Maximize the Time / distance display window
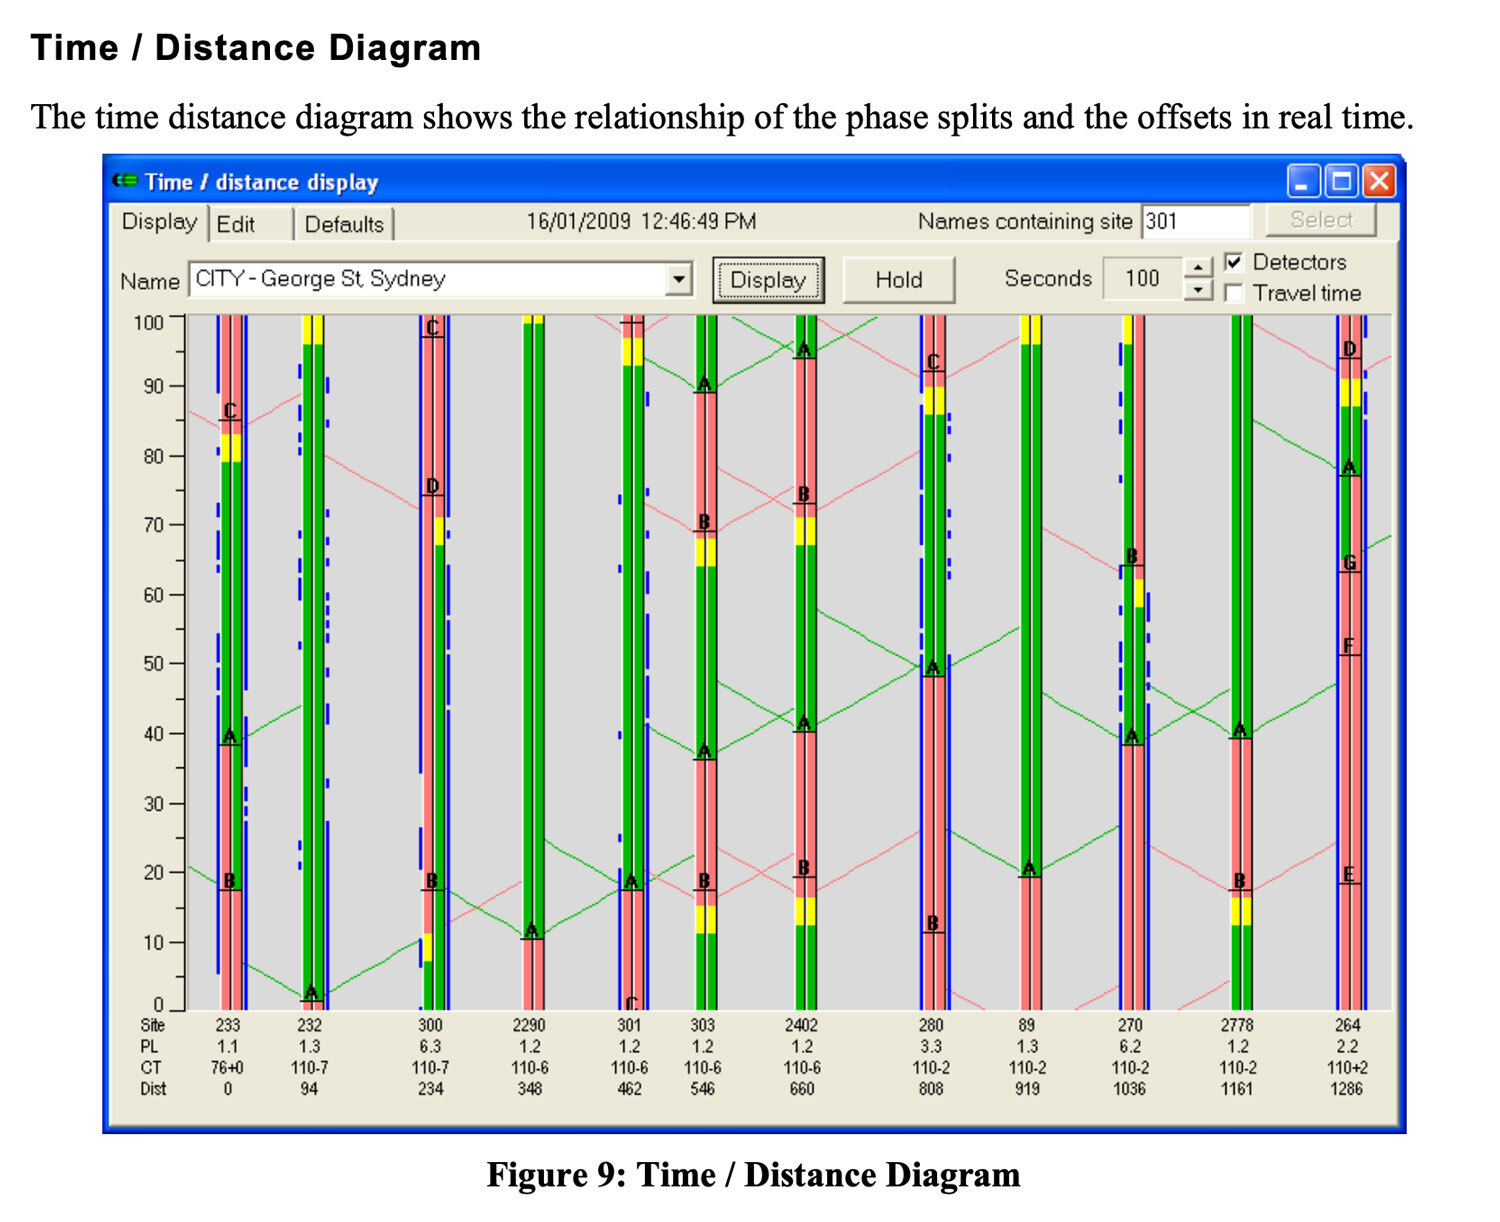This screenshot has width=1500, height=1222. click(x=1340, y=181)
